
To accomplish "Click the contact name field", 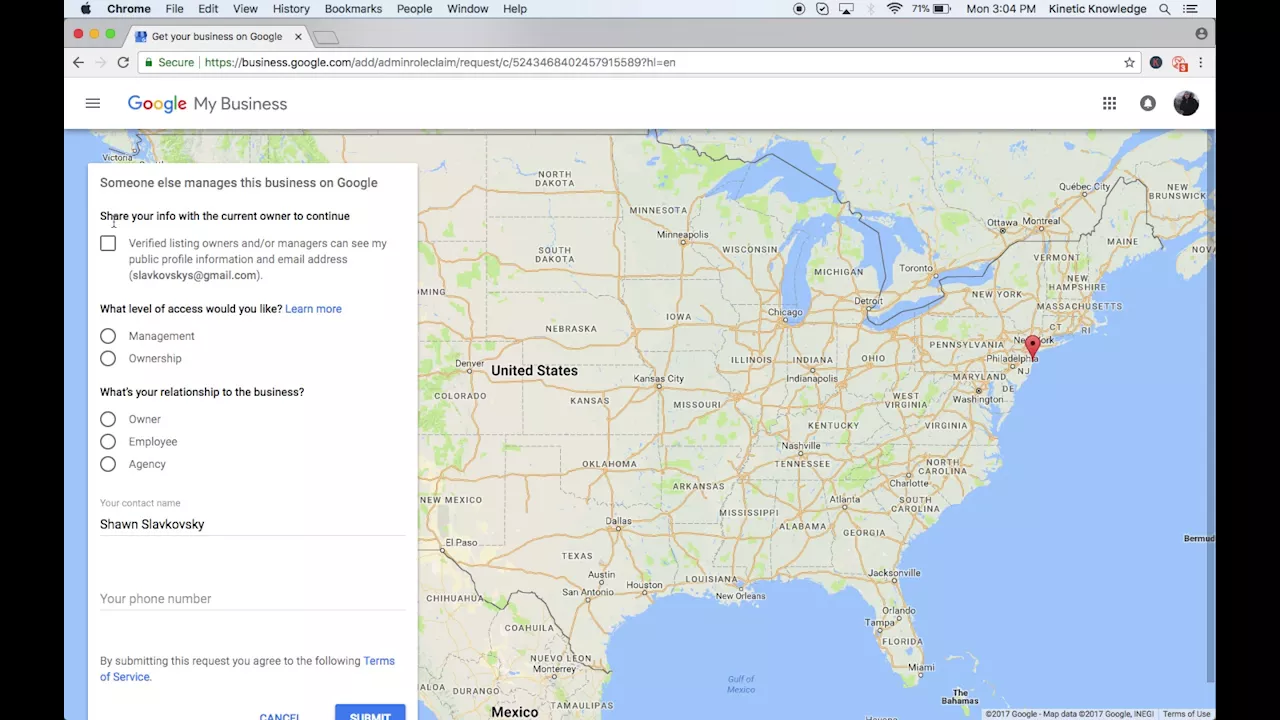I will click(252, 524).
